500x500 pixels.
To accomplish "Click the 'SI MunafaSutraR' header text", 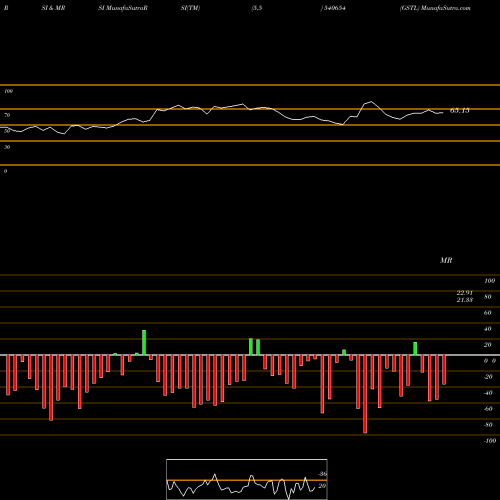I will pos(123,8).
